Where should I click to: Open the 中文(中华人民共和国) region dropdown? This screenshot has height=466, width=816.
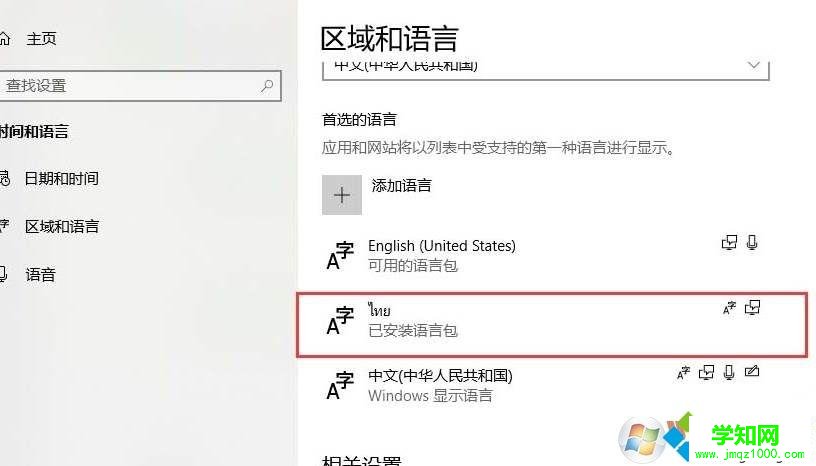545,70
